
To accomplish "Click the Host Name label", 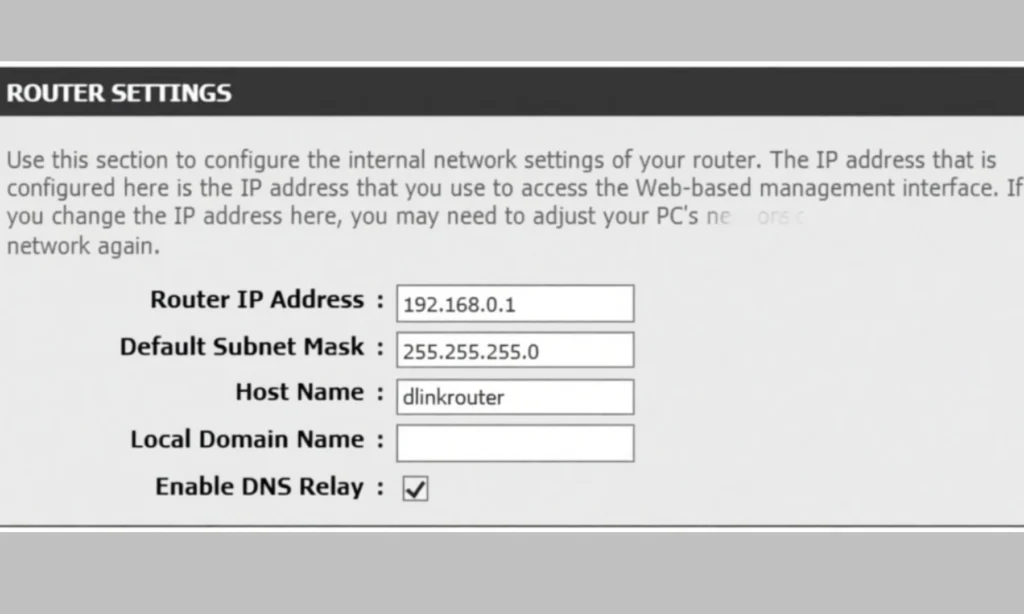I will click(300, 392).
